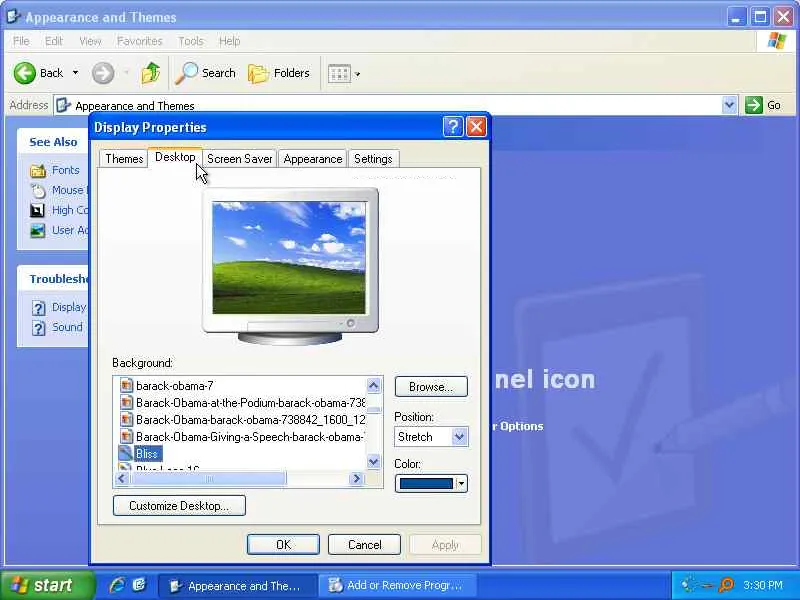Click the Sound troubleshooter help icon
800x600 pixels.
tap(38, 328)
